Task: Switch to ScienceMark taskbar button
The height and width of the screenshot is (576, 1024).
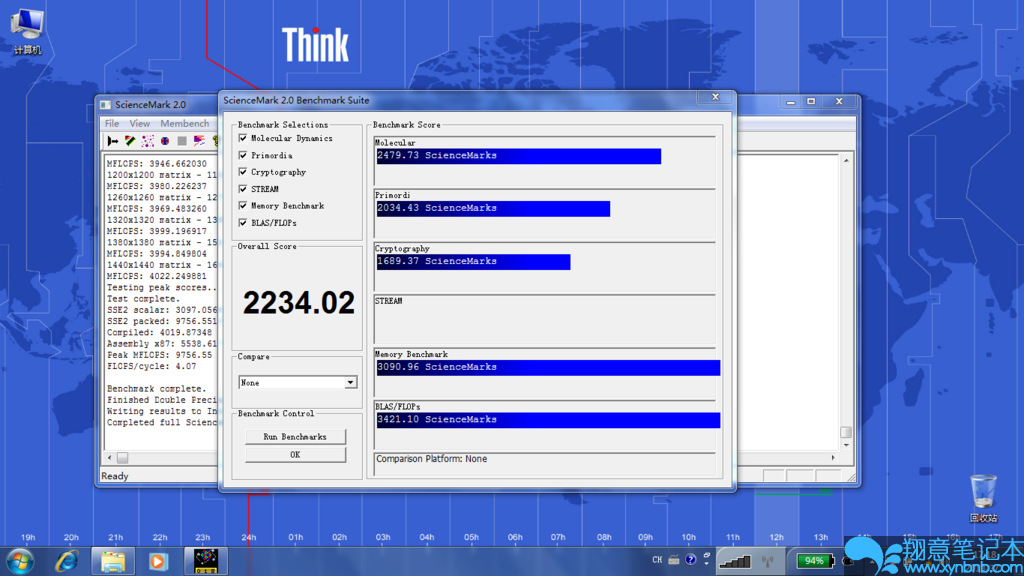Action: (206, 561)
